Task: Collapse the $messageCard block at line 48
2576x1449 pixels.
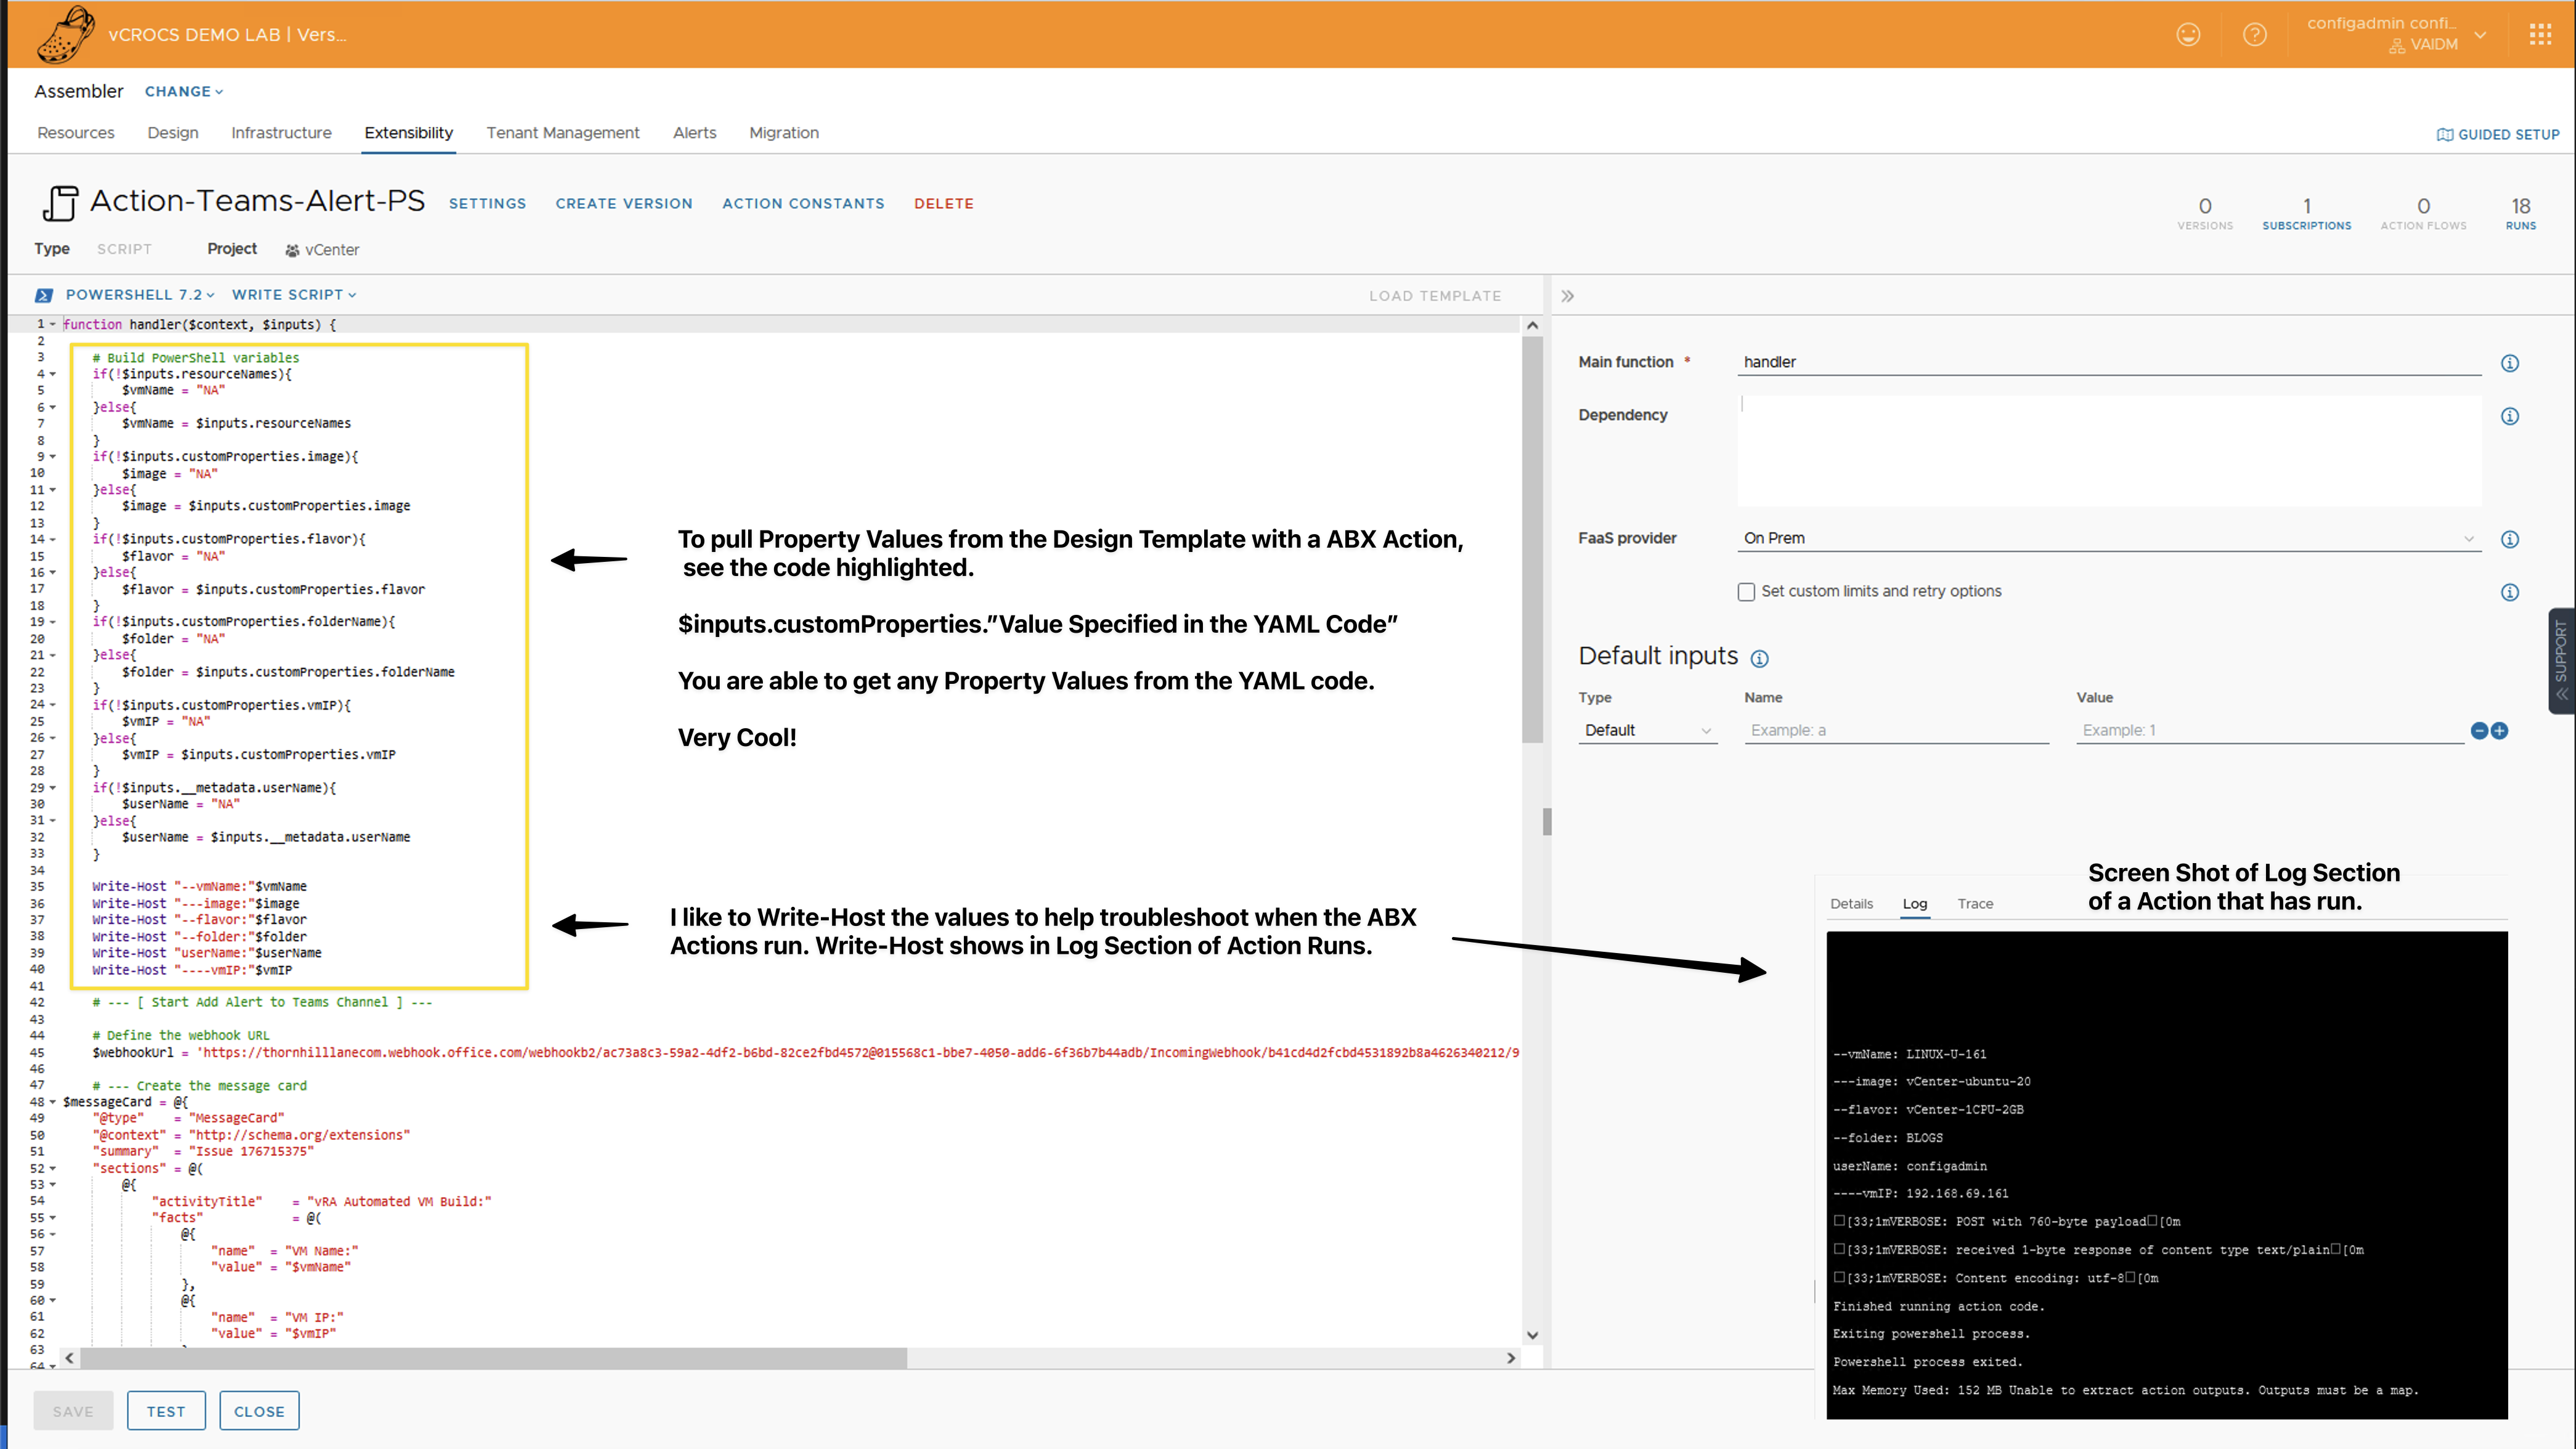Action: coord(53,1102)
